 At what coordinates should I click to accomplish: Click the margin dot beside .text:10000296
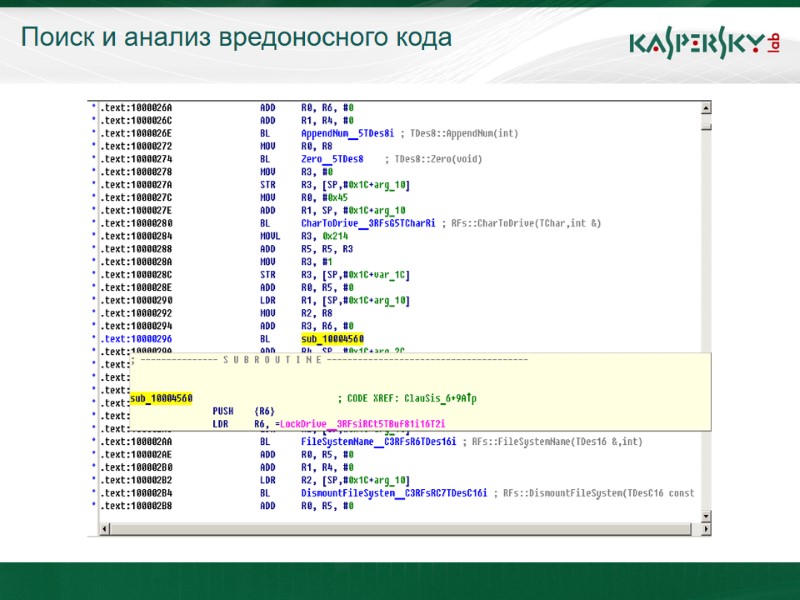[95, 335]
